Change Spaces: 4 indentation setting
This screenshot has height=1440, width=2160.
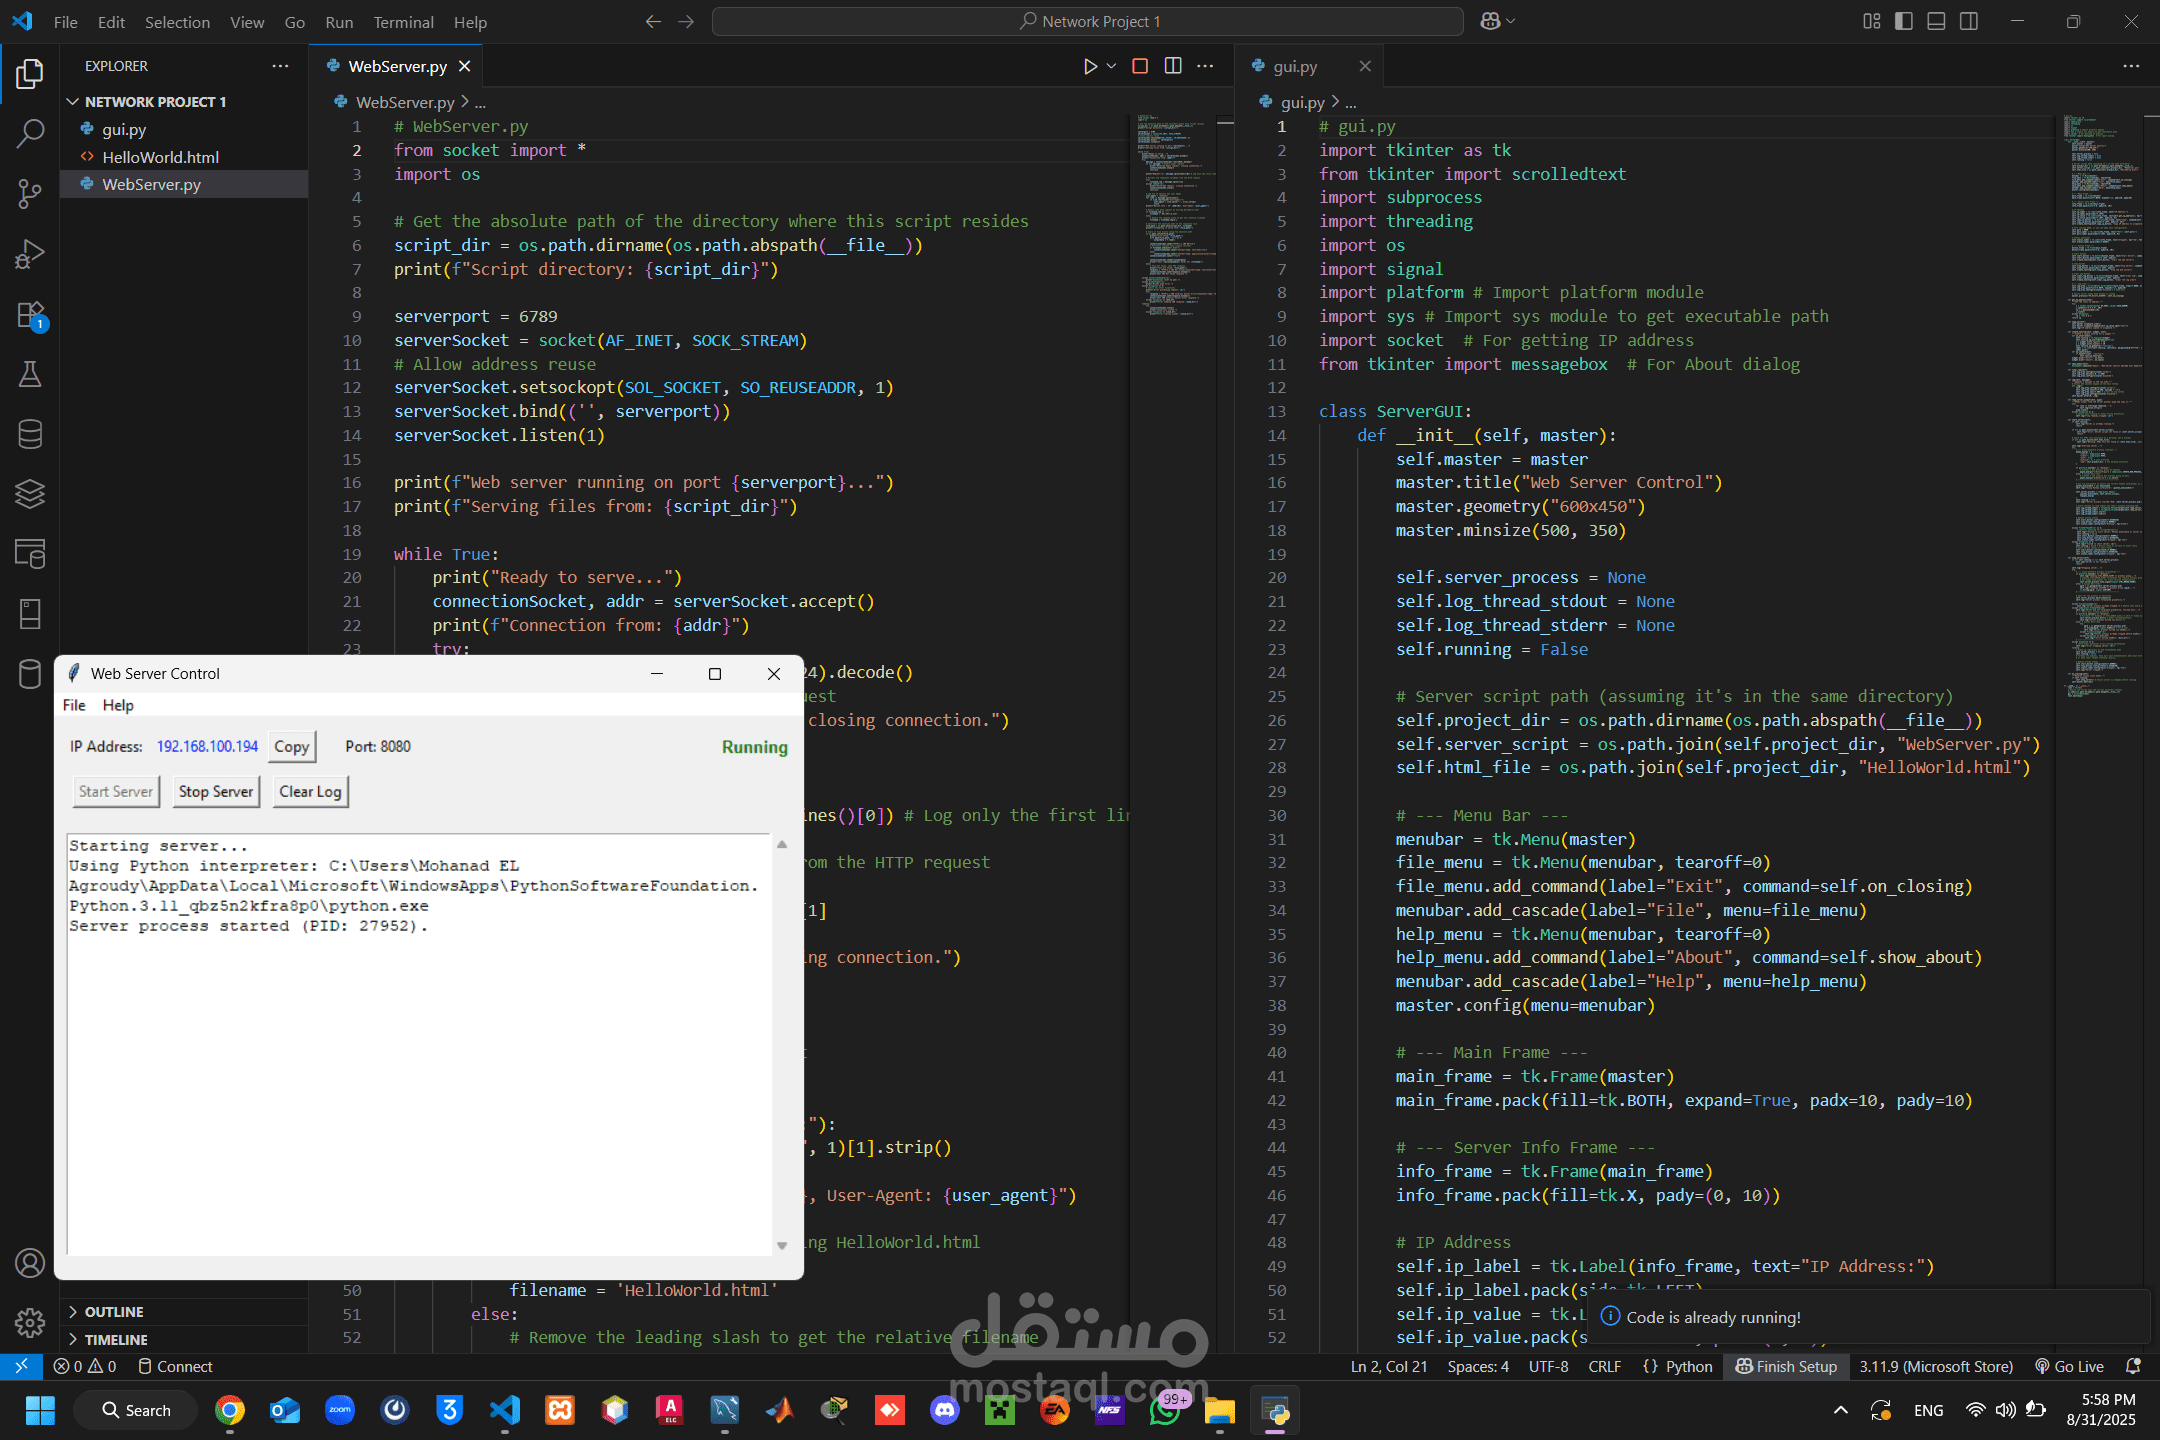click(1478, 1366)
